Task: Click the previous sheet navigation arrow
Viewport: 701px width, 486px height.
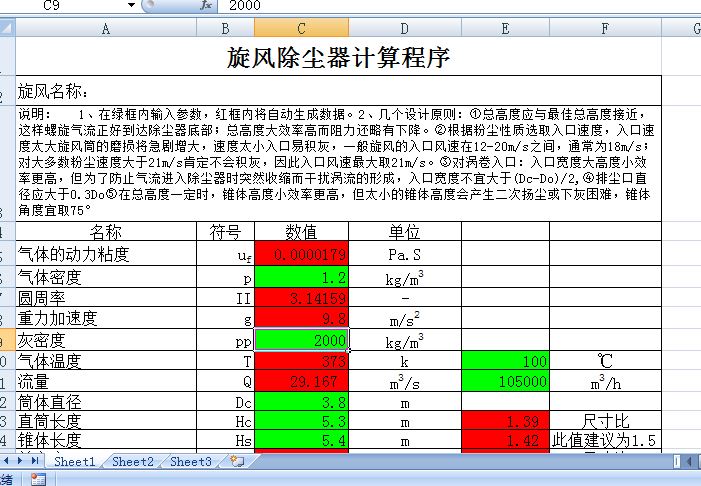Action: 6,461
